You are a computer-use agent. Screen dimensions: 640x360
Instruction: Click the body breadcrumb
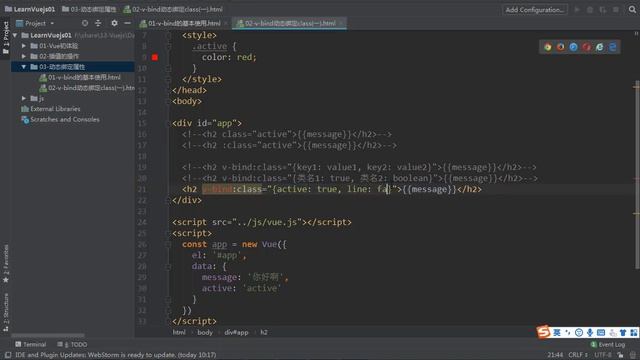204,332
